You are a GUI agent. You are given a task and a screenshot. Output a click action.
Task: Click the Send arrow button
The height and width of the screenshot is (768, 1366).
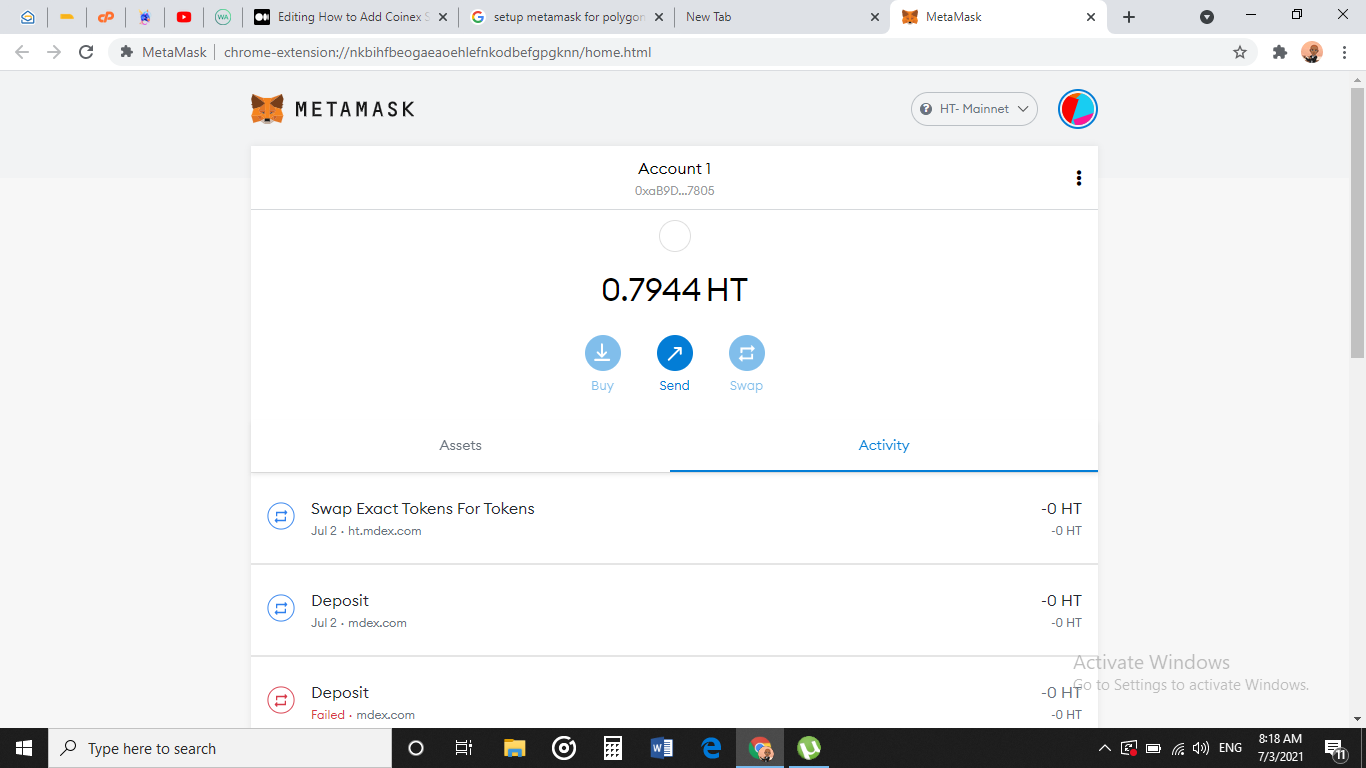[x=674, y=353]
